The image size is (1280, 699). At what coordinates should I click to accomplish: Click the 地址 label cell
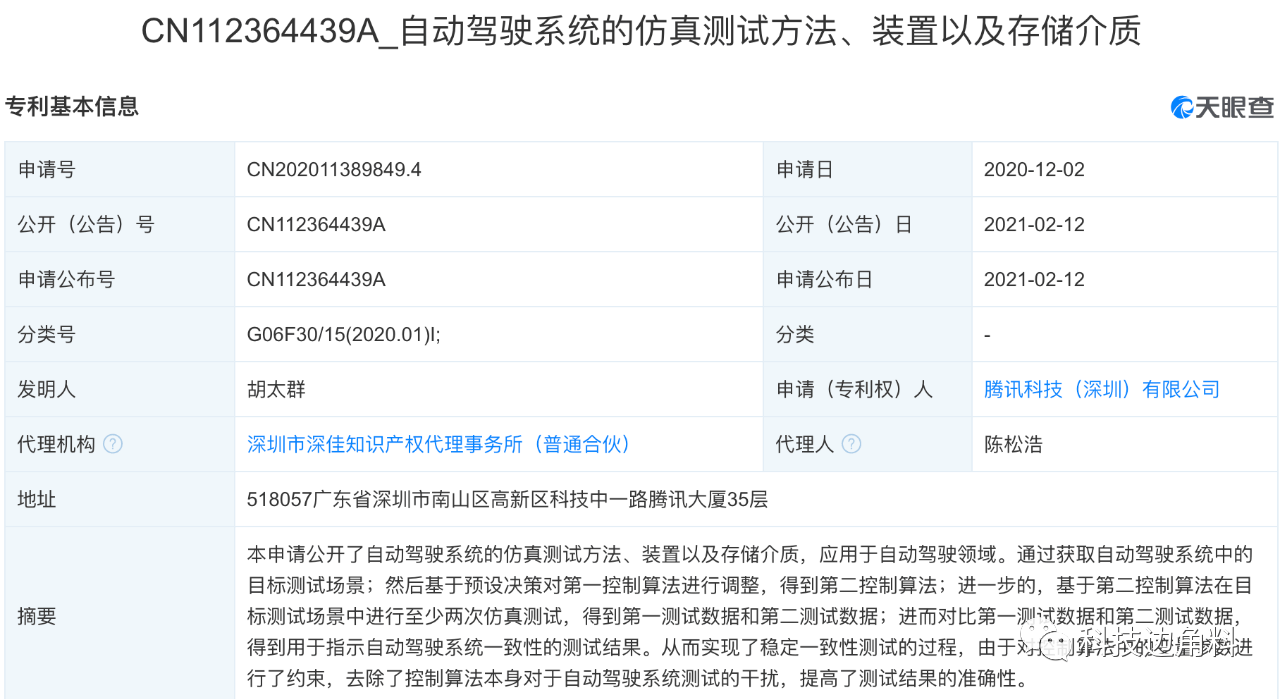point(120,499)
